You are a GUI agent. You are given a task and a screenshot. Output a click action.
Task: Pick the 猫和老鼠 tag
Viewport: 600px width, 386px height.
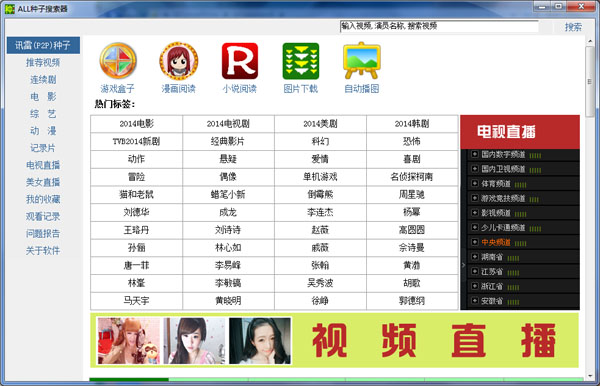(x=137, y=194)
